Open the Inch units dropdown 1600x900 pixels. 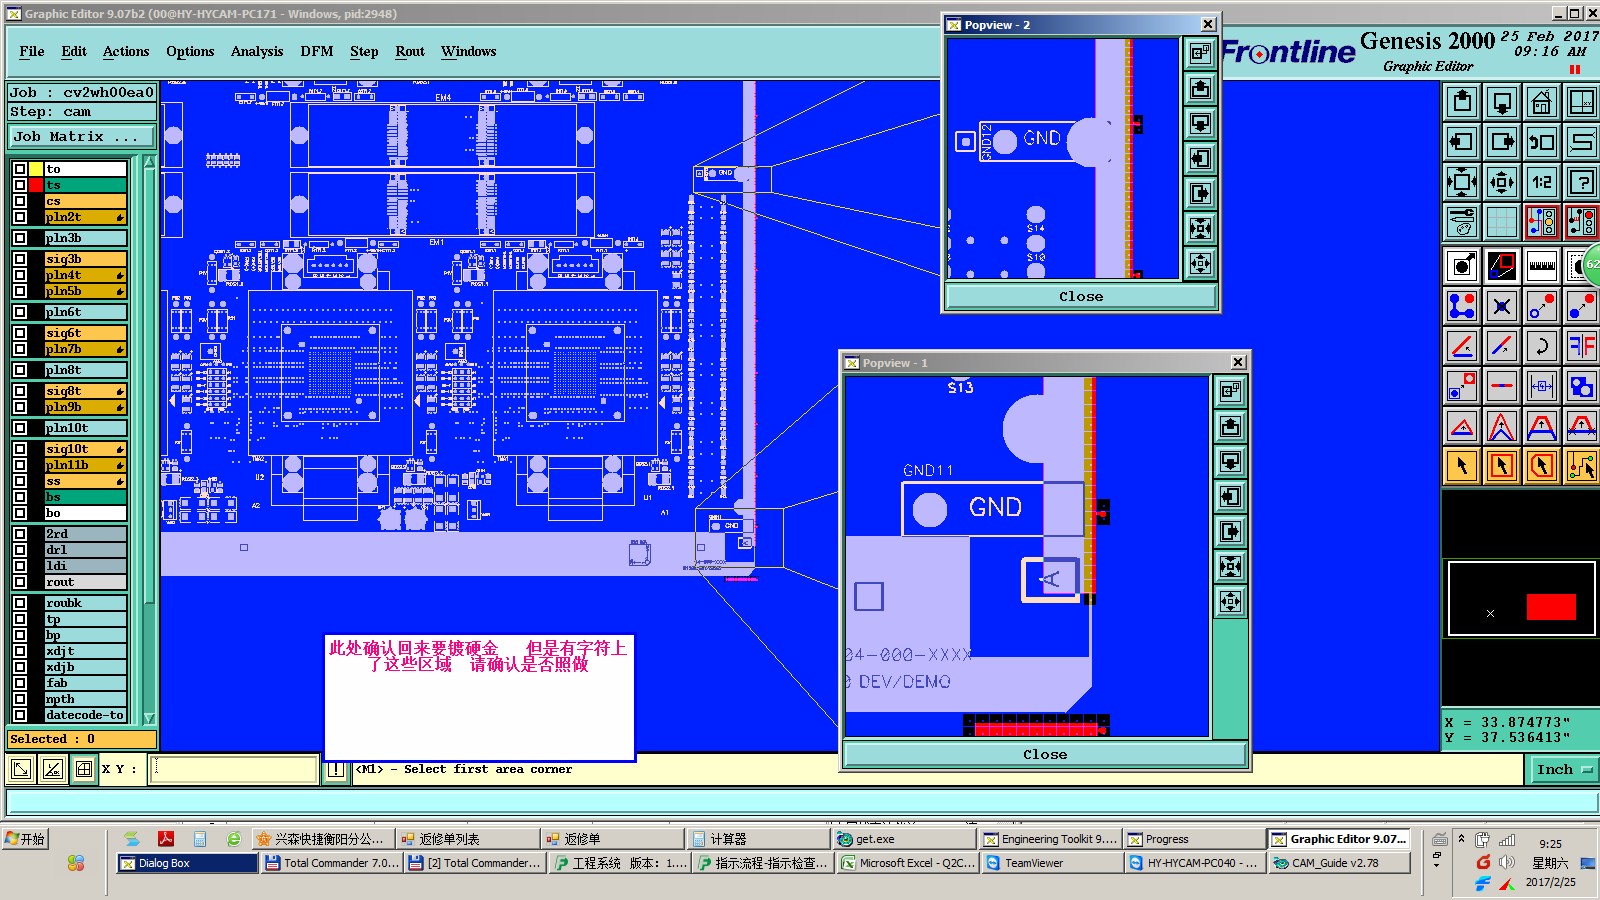coord(1563,769)
